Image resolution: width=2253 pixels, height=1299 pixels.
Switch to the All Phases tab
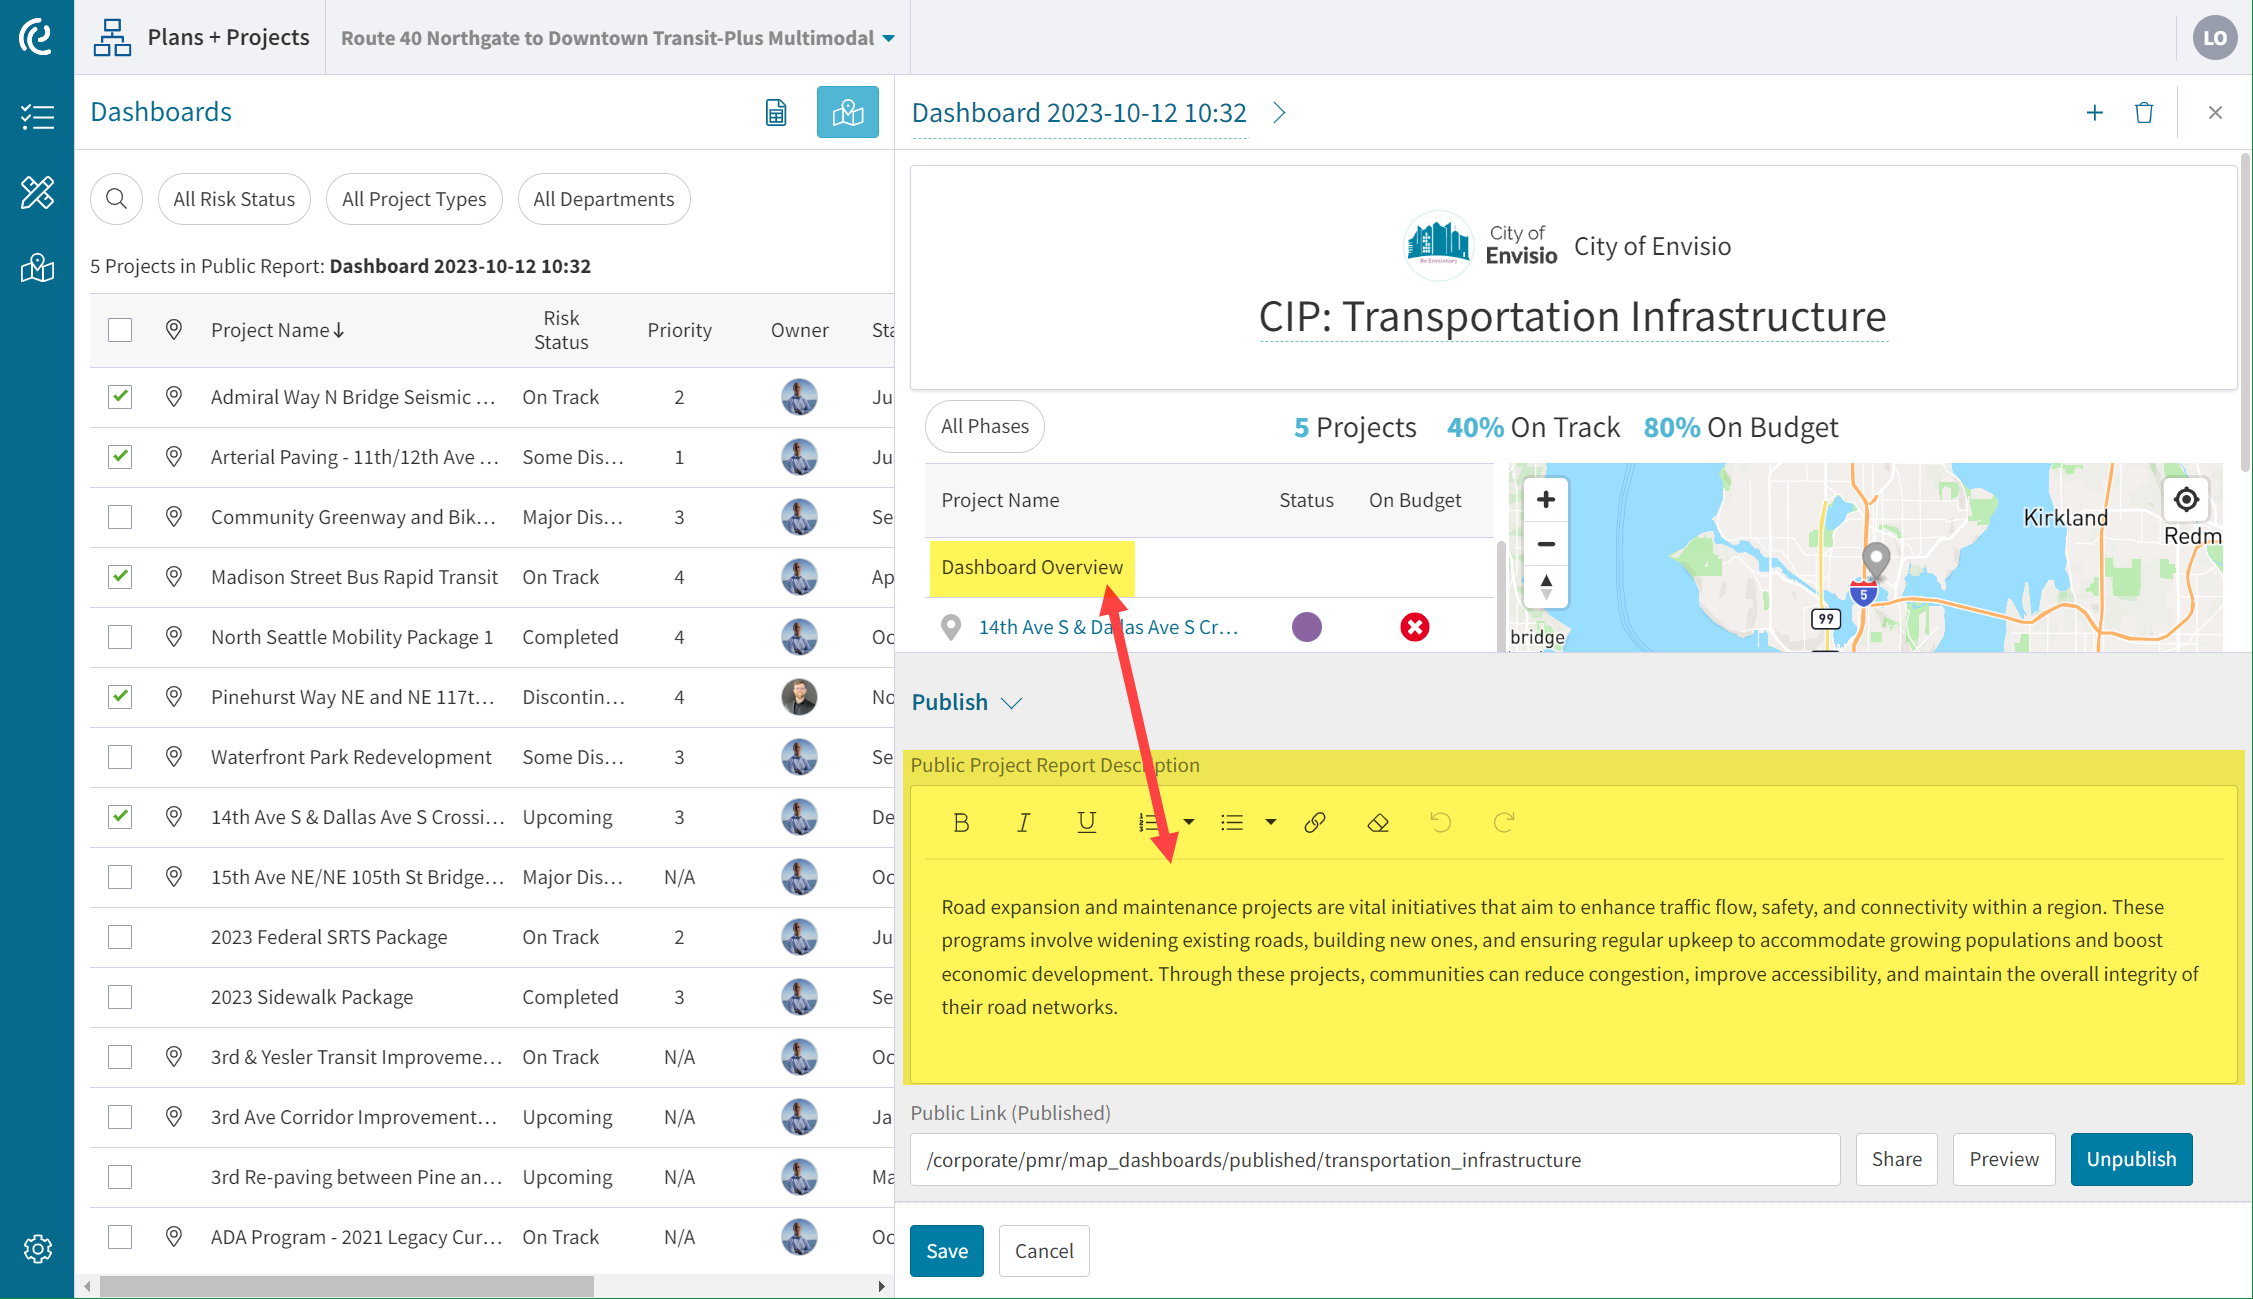point(984,426)
